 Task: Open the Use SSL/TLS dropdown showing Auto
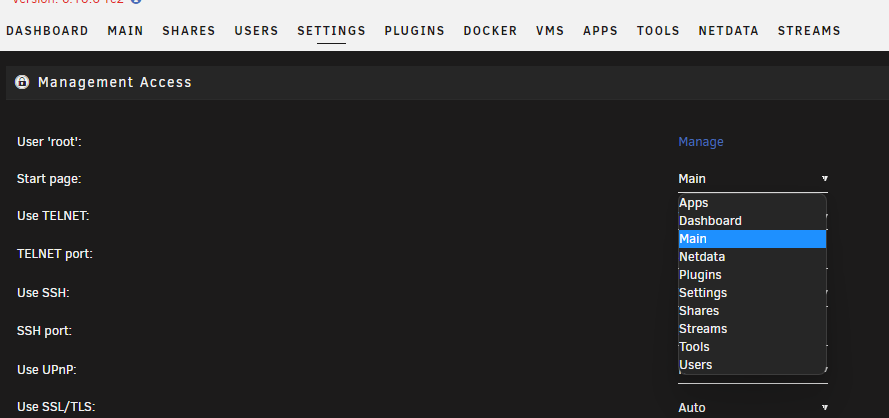click(x=753, y=408)
